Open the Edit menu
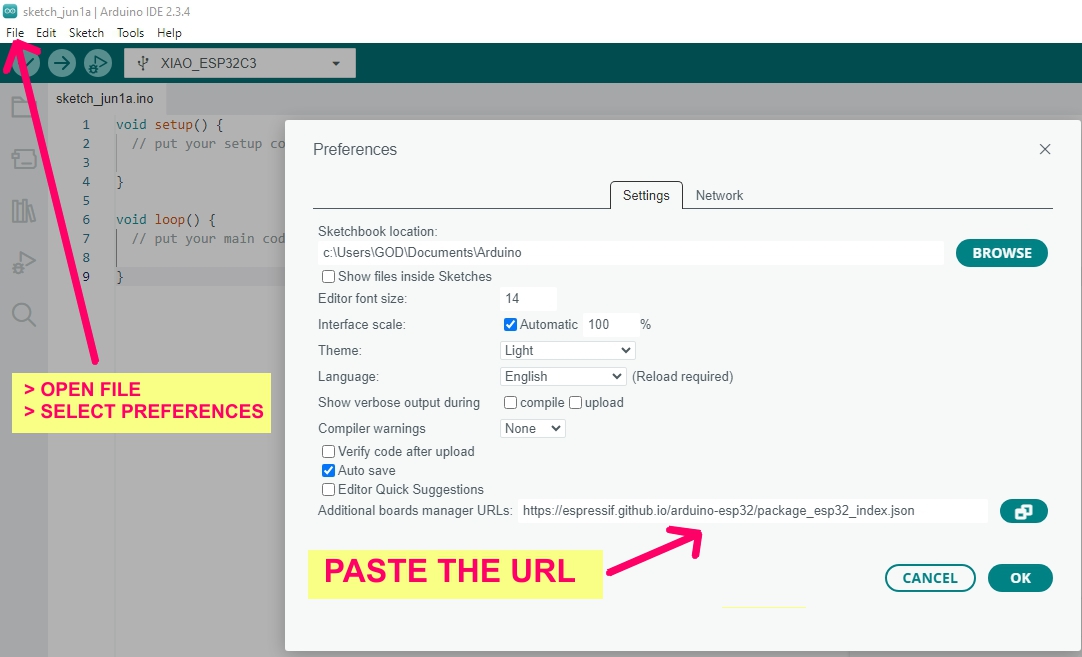1082x657 pixels. pos(46,32)
